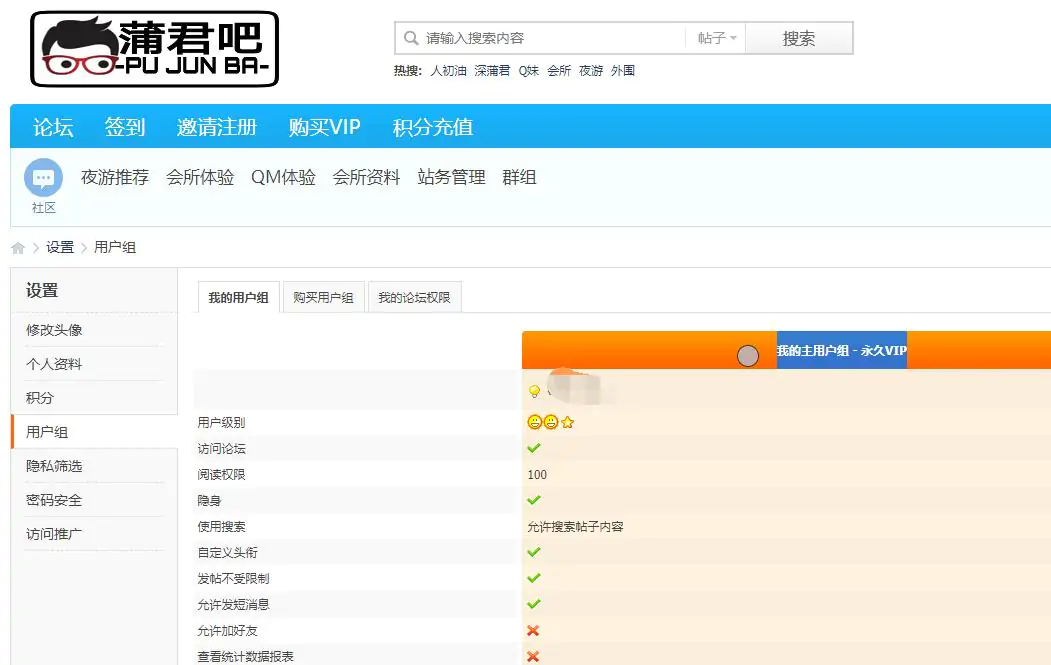Image resolution: width=1051 pixels, height=665 pixels.
Task: Click the magnifier icon in search box
Action: pos(411,38)
